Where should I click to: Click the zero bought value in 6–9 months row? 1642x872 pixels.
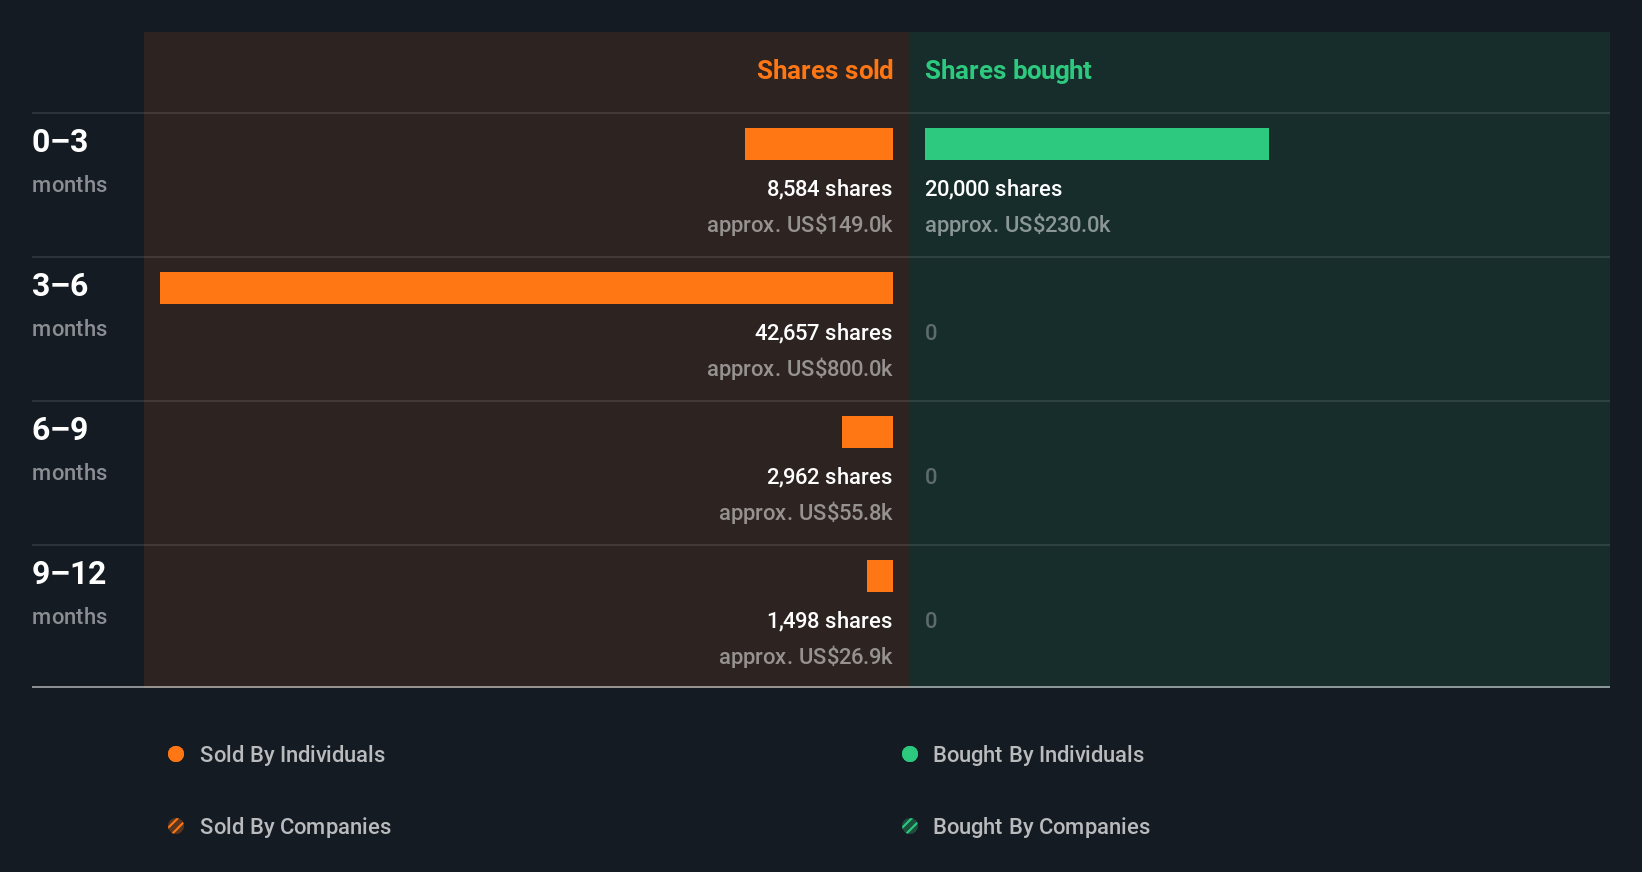pos(931,476)
